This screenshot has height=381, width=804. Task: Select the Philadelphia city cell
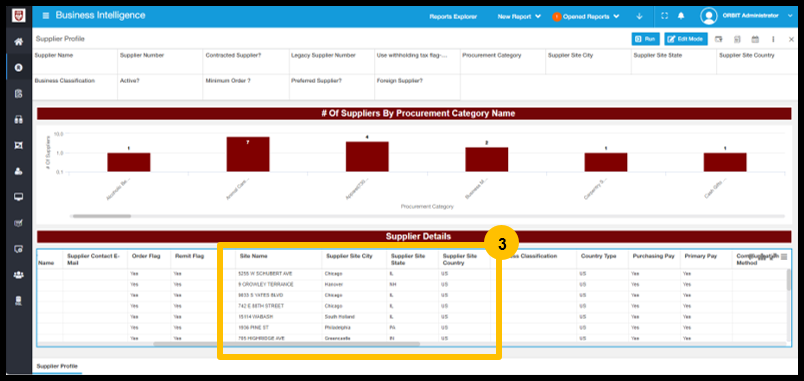[354, 328]
